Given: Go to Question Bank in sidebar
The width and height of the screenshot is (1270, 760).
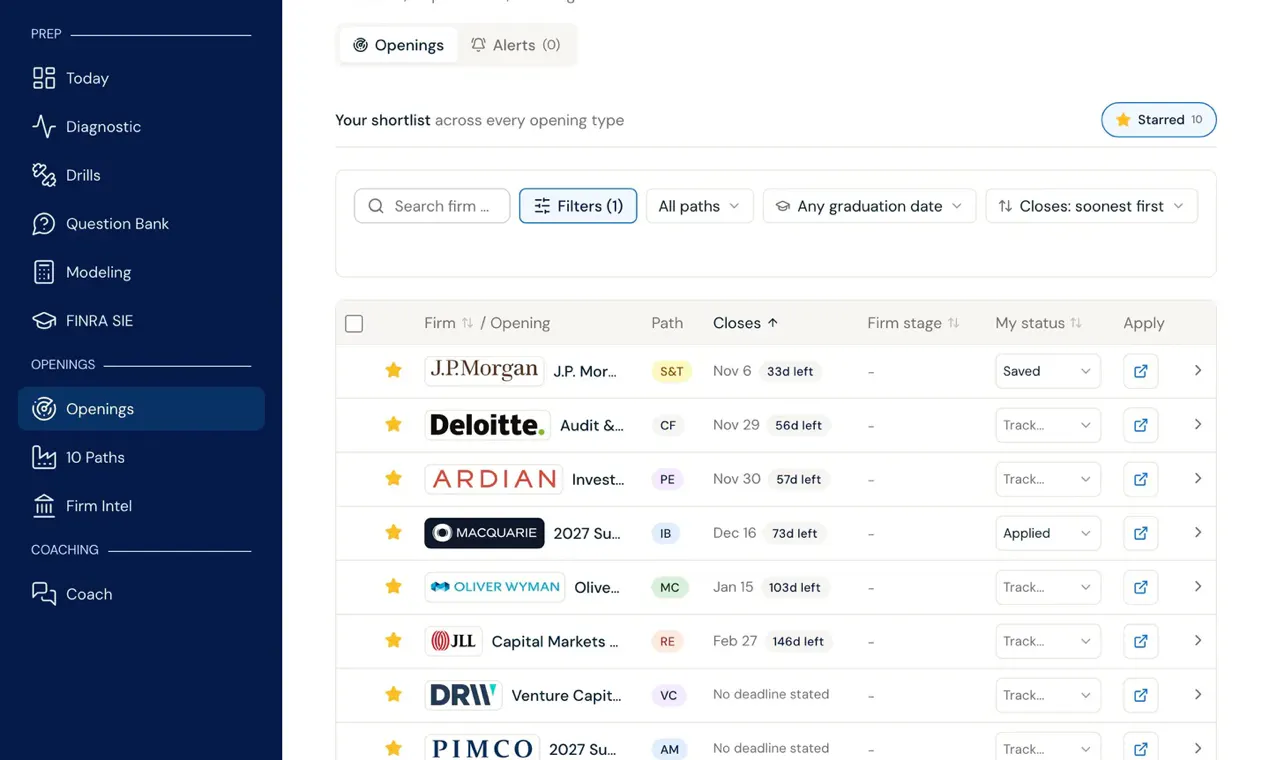Looking at the screenshot, I should coord(141,224).
